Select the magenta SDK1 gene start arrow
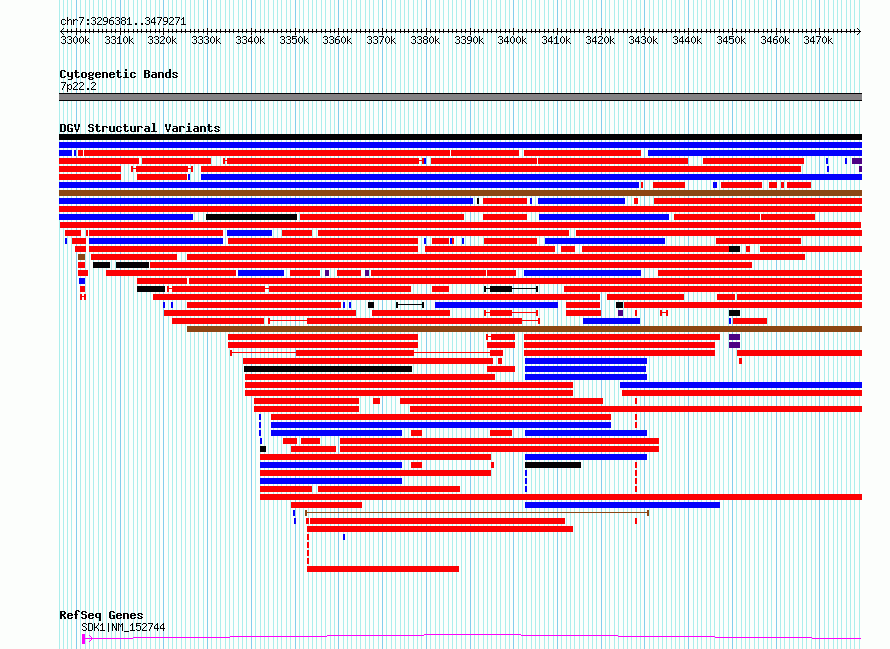The width and height of the screenshot is (890, 649). pos(87,639)
